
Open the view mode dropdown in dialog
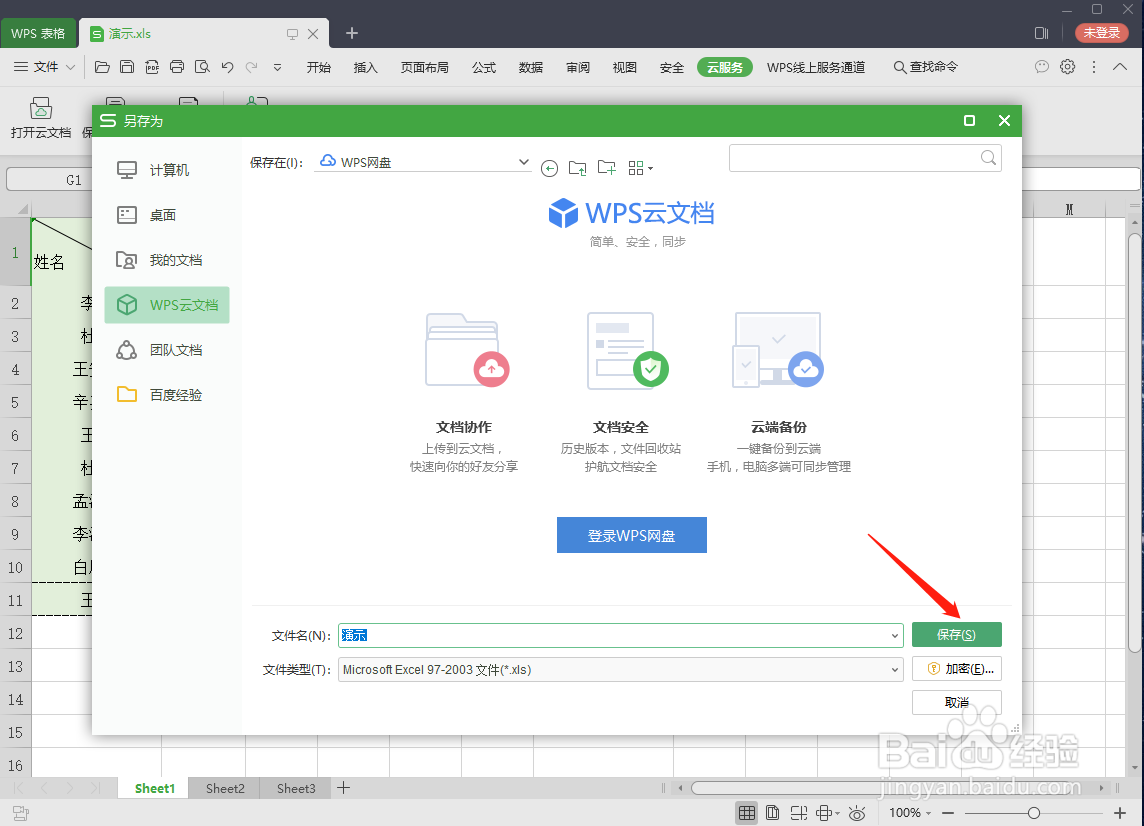pyautogui.click(x=640, y=169)
